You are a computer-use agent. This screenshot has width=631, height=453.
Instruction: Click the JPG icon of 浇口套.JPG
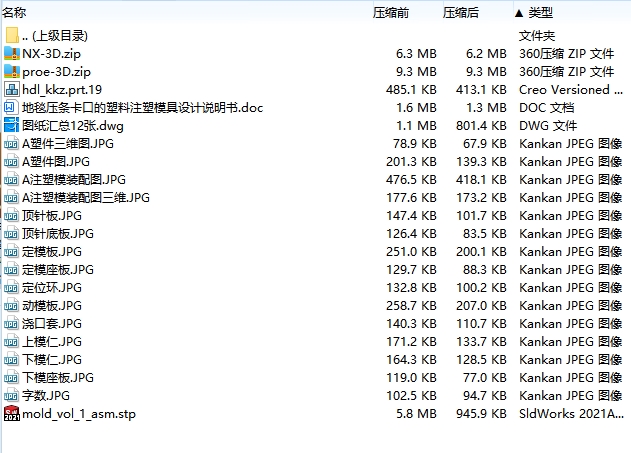pyautogui.click(x=11, y=324)
